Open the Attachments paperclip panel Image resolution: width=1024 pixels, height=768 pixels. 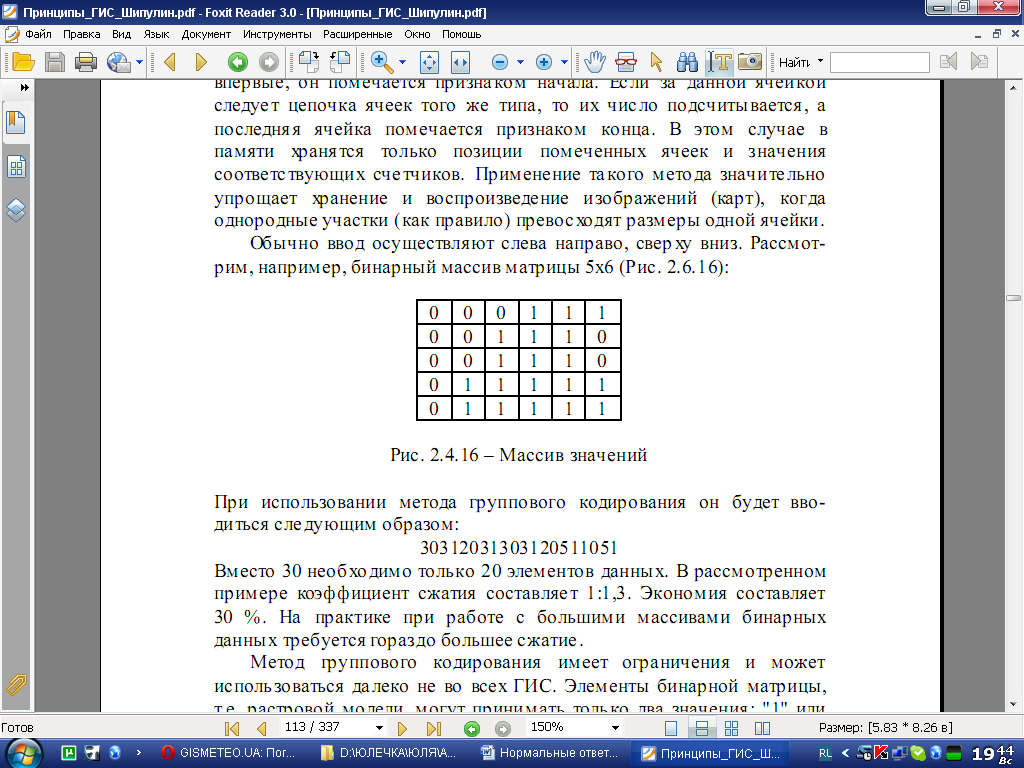coord(16,684)
